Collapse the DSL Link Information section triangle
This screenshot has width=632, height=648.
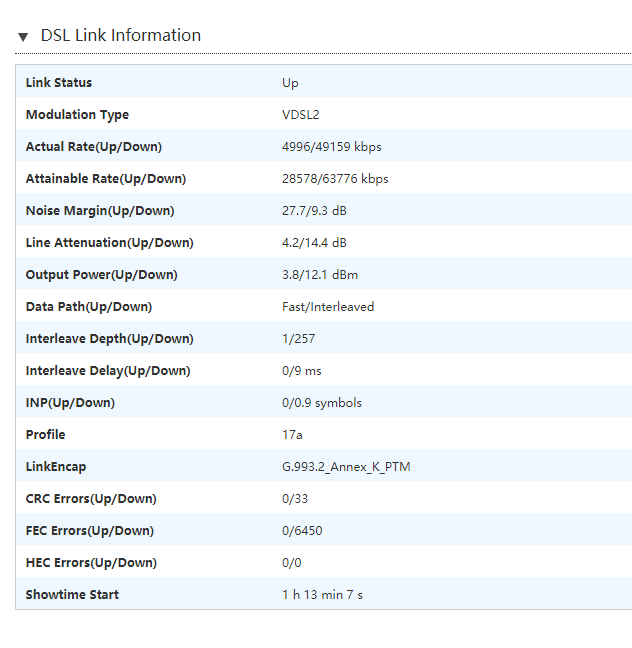coord(23,37)
